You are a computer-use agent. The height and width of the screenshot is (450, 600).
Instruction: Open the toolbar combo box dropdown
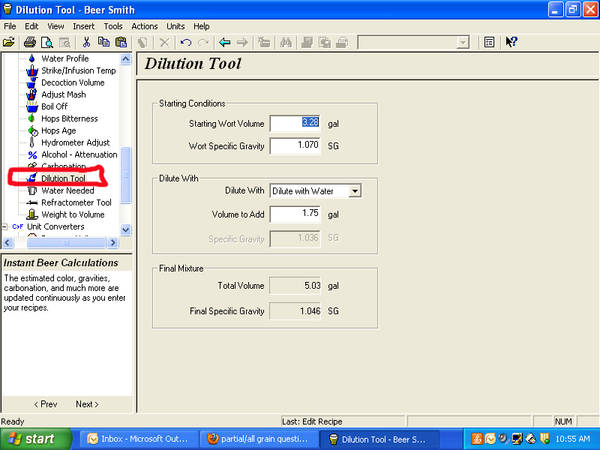463,42
